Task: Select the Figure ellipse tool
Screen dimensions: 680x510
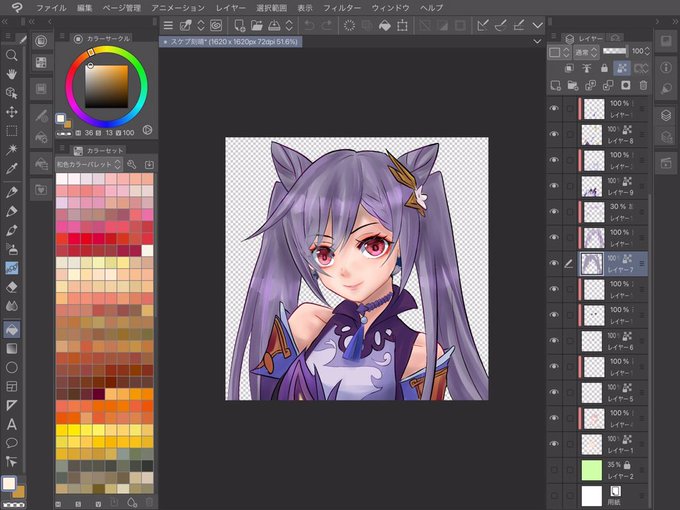Action: pos(12,367)
